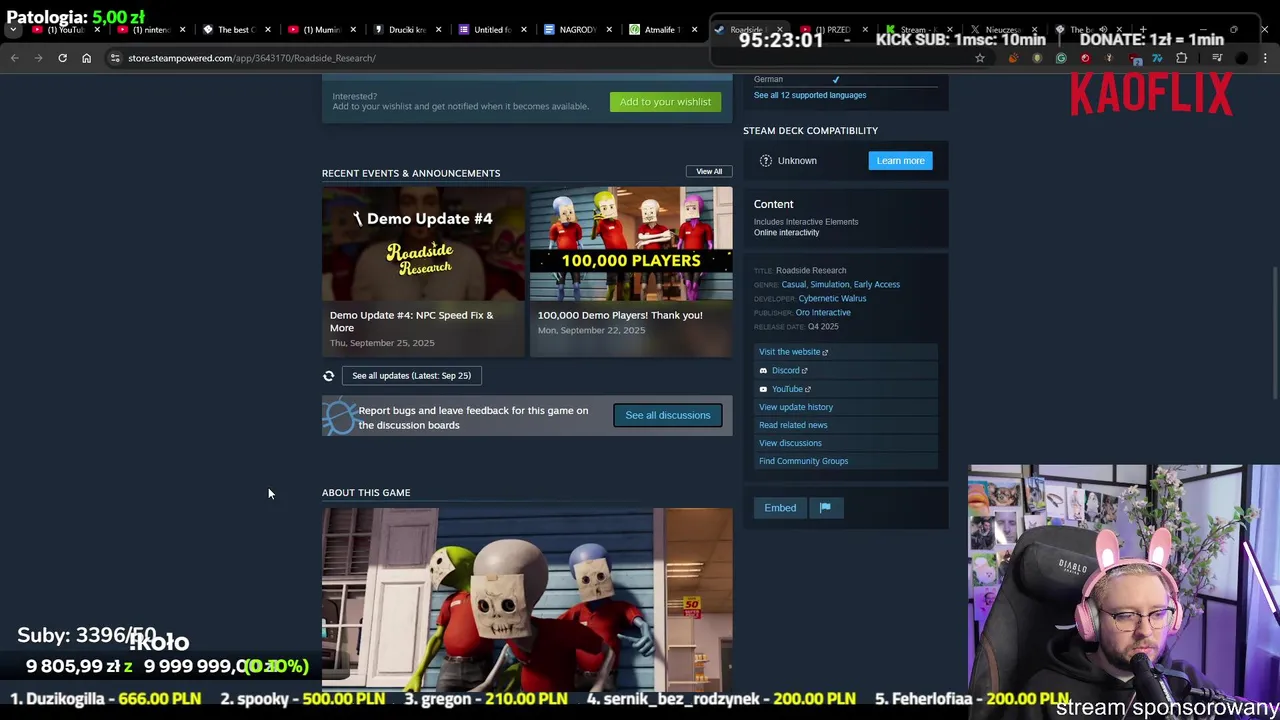Click the browser home icon
The width and height of the screenshot is (1280, 720).
(x=86, y=58)
